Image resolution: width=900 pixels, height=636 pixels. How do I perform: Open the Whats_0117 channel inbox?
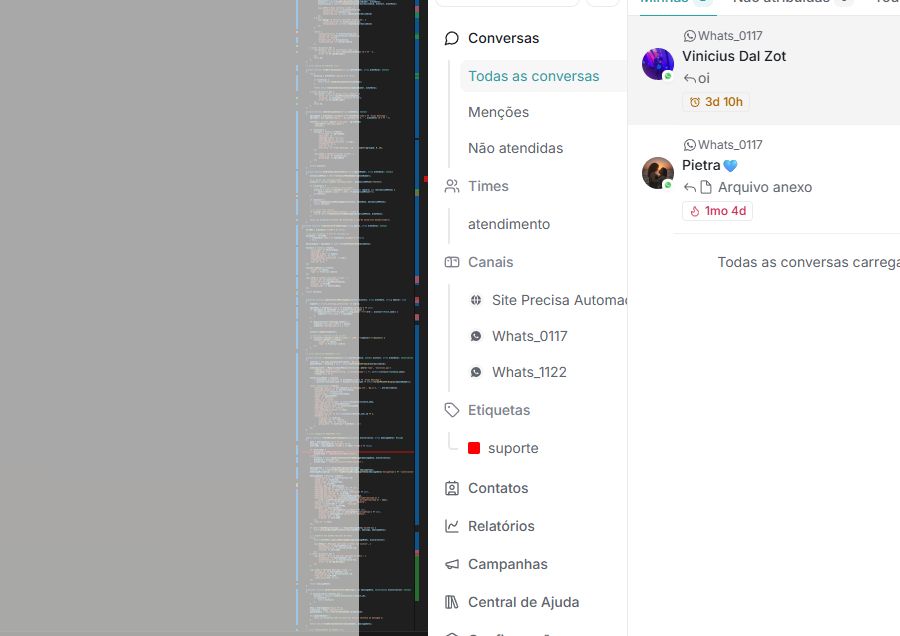(x=529, y=336)
